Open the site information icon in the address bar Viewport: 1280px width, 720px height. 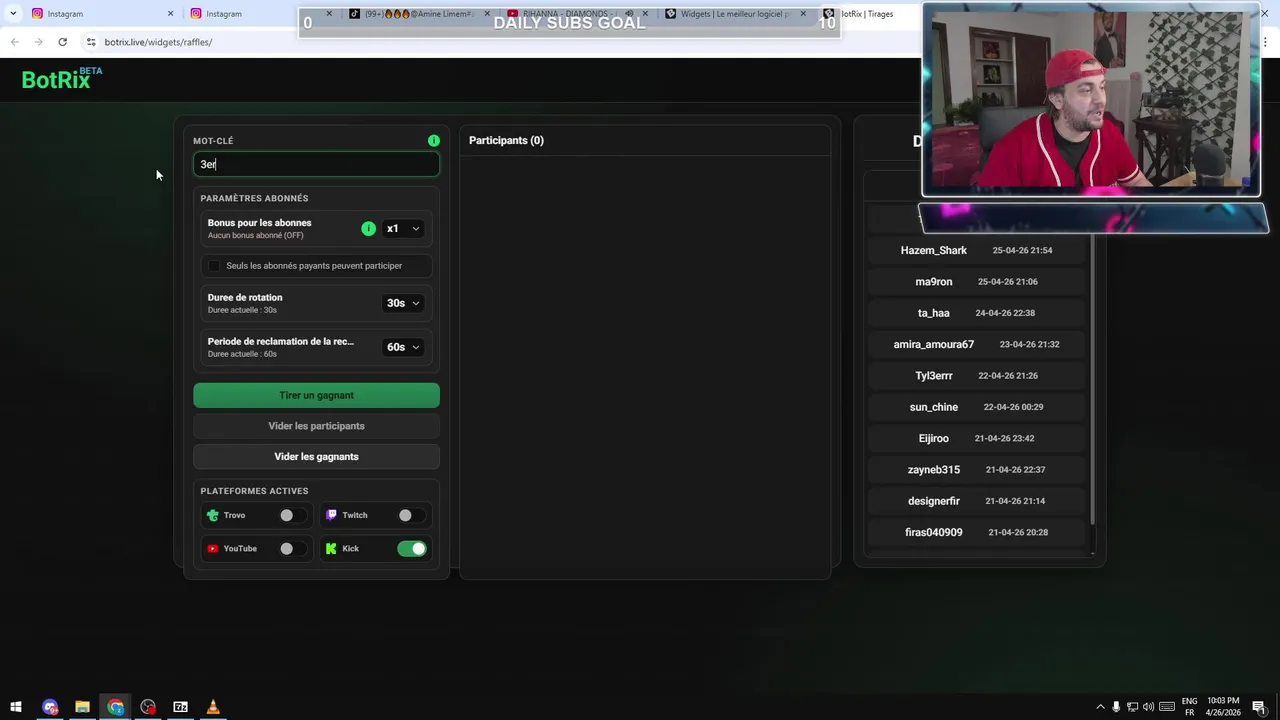tap(91, 42)
